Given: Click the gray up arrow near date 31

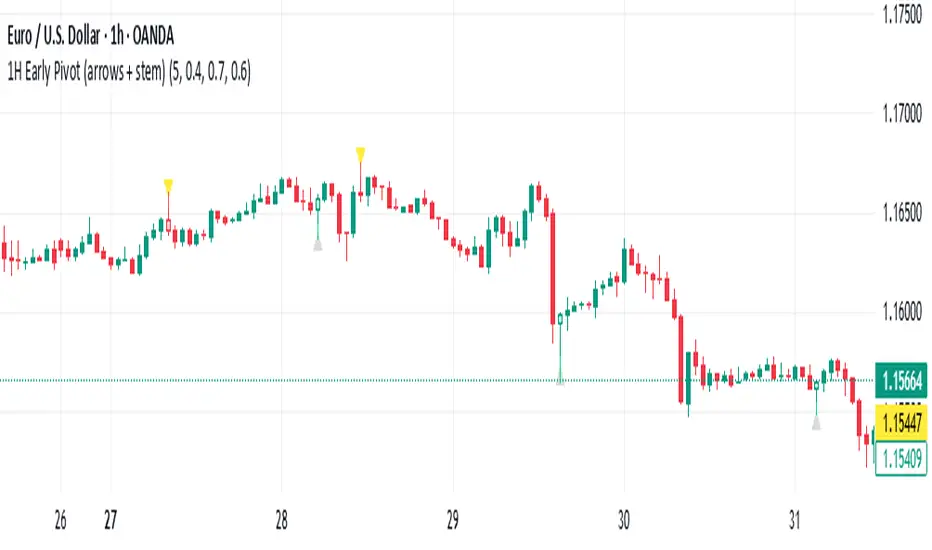Looking at the screenshot, I should coord(816,423).
